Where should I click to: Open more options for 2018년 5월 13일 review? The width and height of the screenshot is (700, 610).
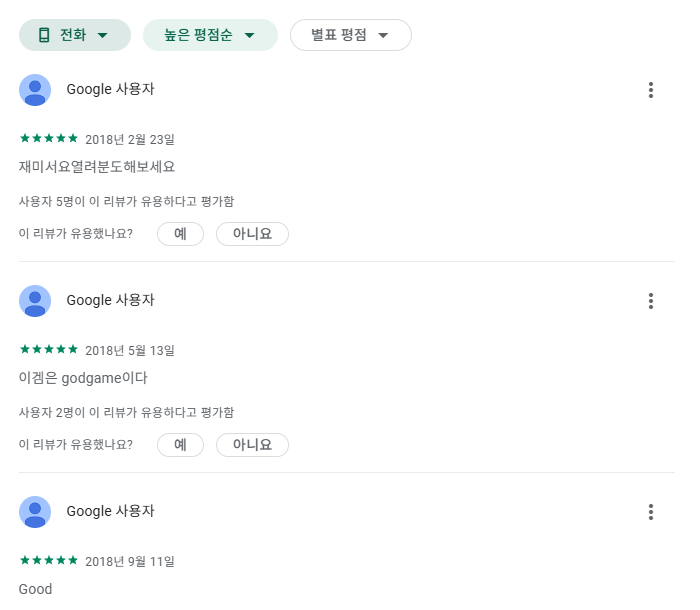pos(651,301)
